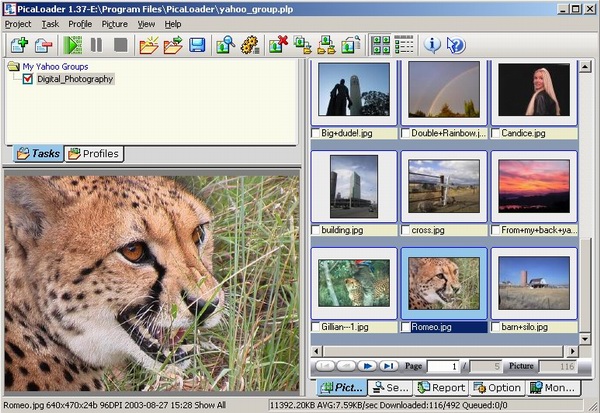Switch to the Tasks tab
The image size is (600, 413).
[x=38, y=153]
